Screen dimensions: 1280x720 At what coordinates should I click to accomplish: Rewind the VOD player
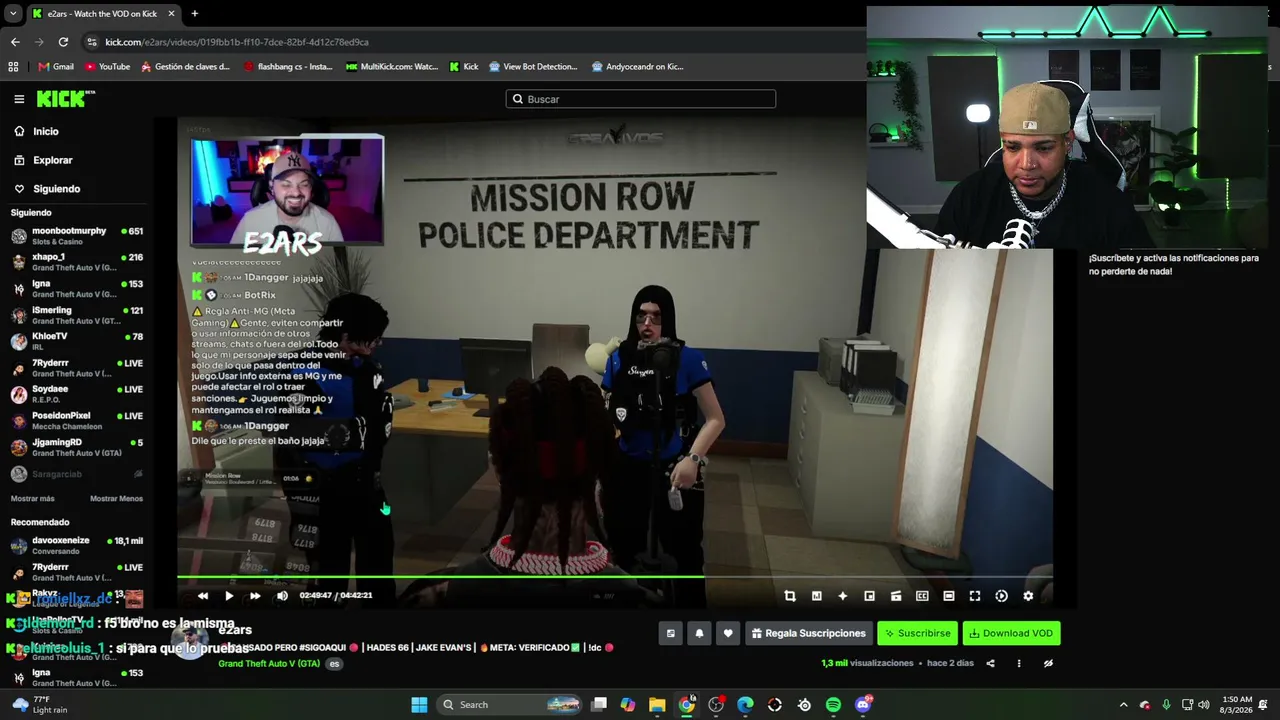click(x=203, y=596)
